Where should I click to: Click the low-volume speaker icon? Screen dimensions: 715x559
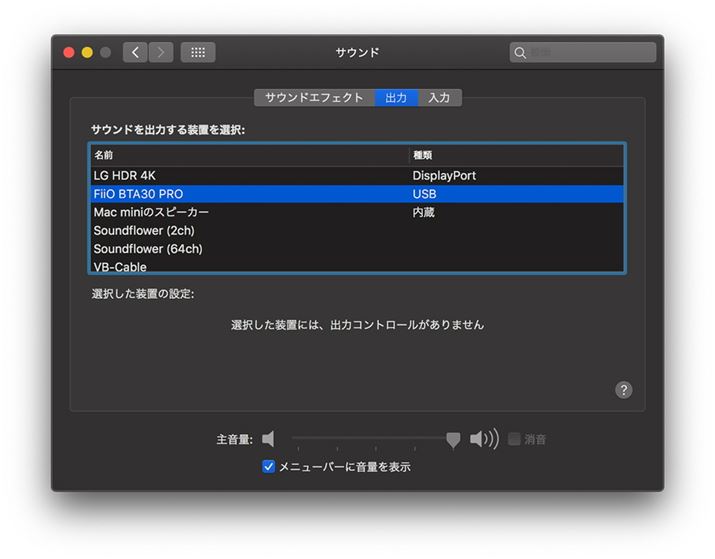point(269,439)
